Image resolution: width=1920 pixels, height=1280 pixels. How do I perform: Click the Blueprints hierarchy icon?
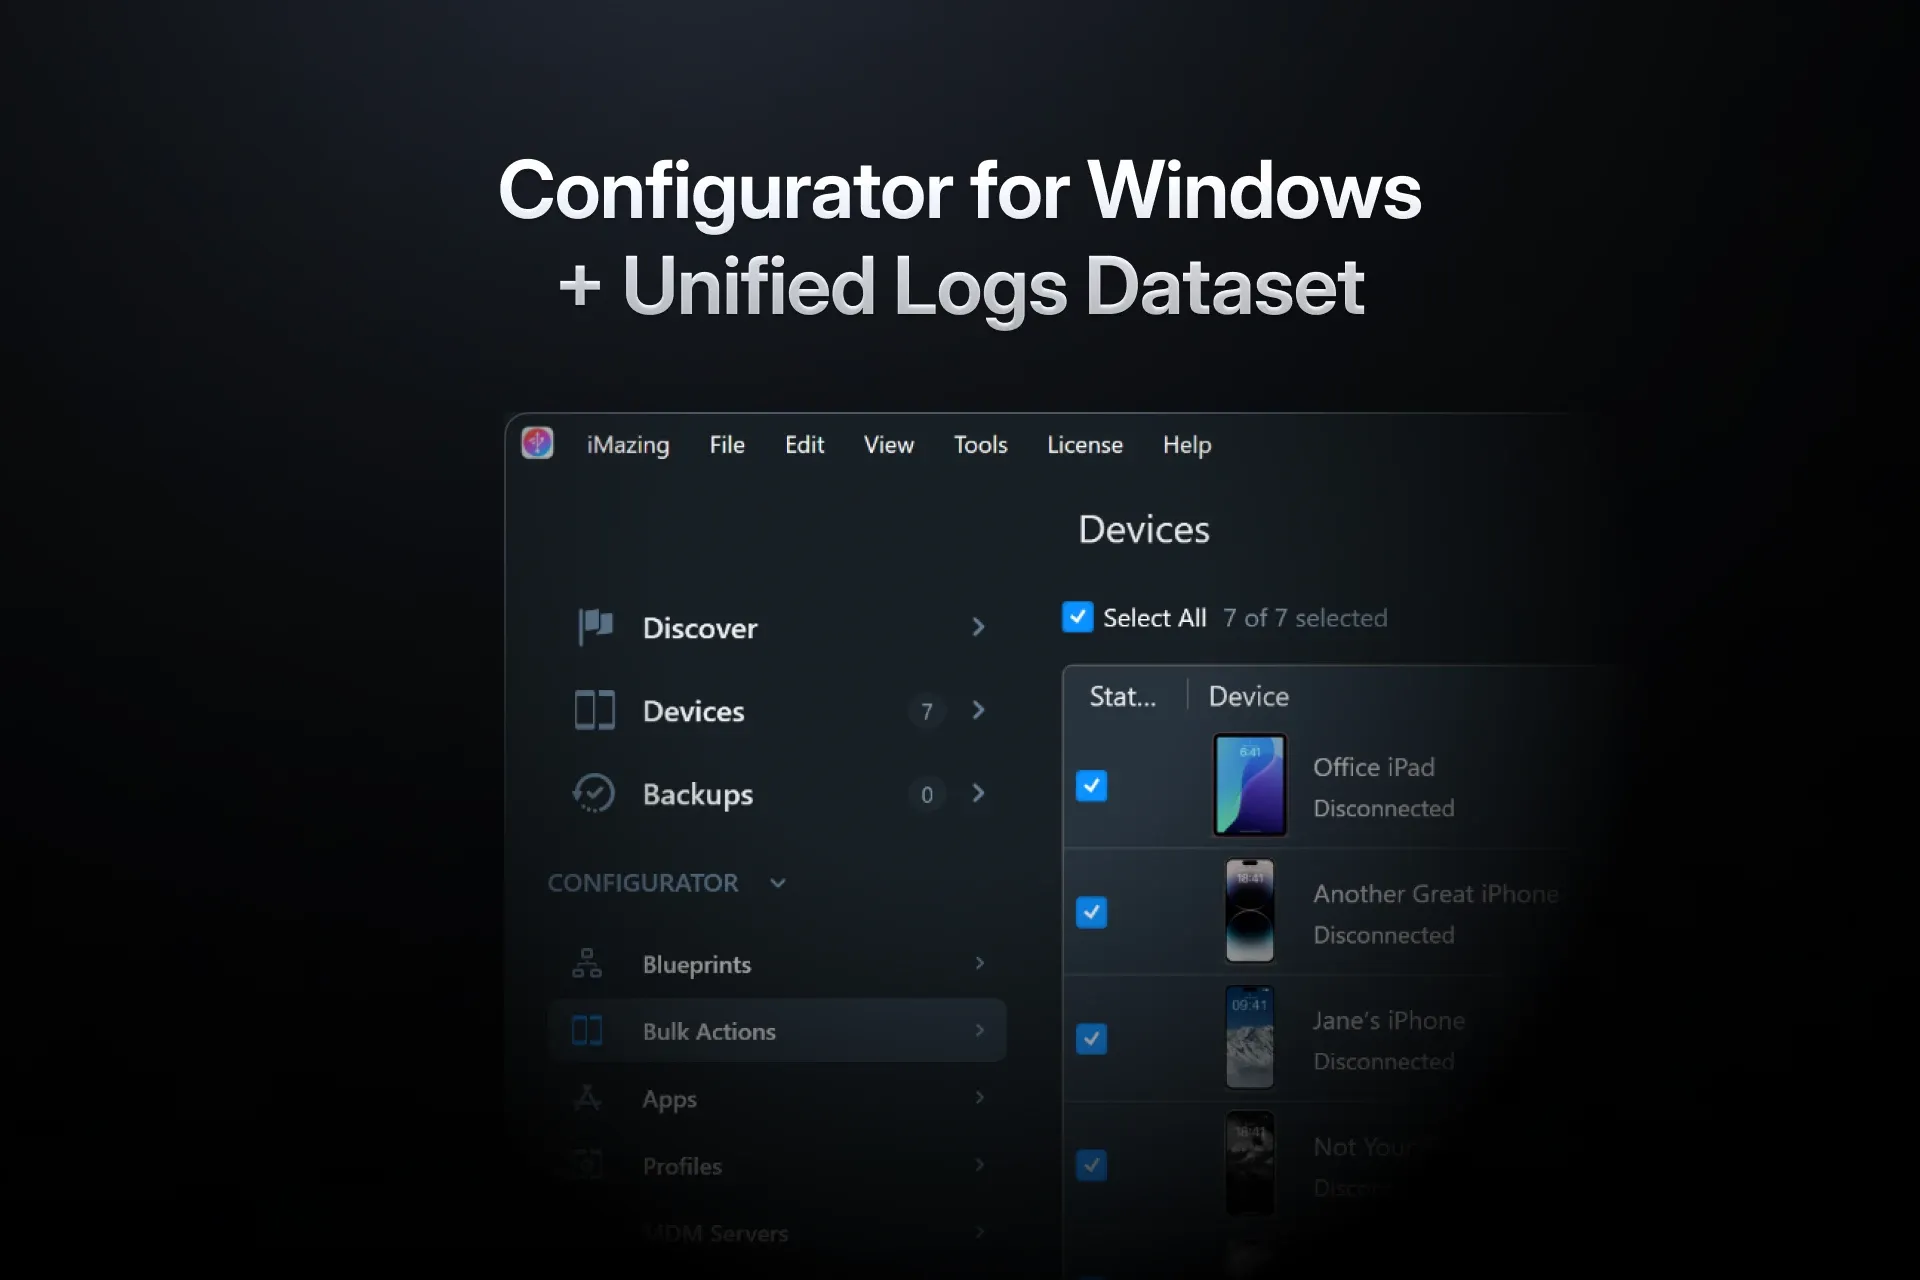pos(587,963)
